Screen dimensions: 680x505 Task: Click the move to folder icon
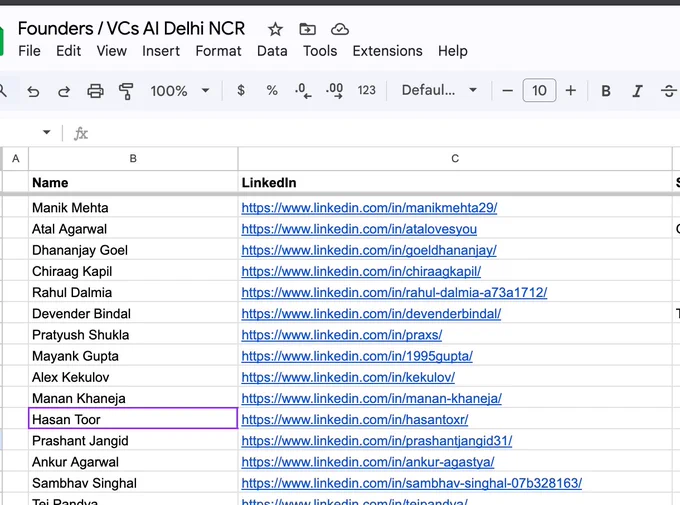pos(307,30)
